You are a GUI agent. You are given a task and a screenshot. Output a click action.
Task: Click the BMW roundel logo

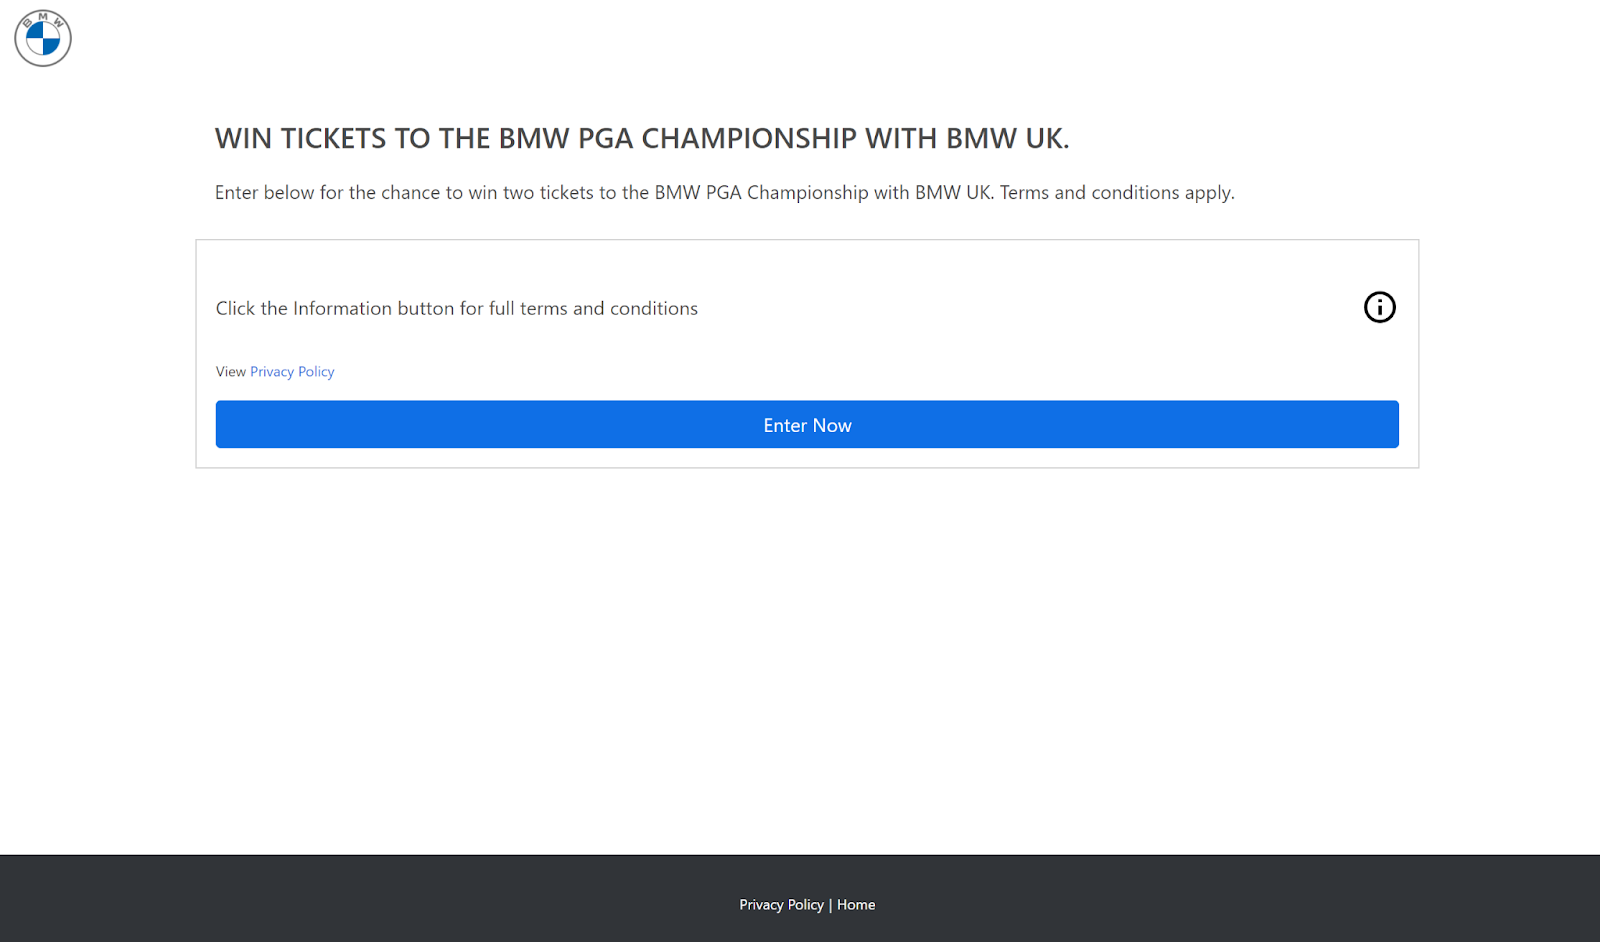[43, 39]
